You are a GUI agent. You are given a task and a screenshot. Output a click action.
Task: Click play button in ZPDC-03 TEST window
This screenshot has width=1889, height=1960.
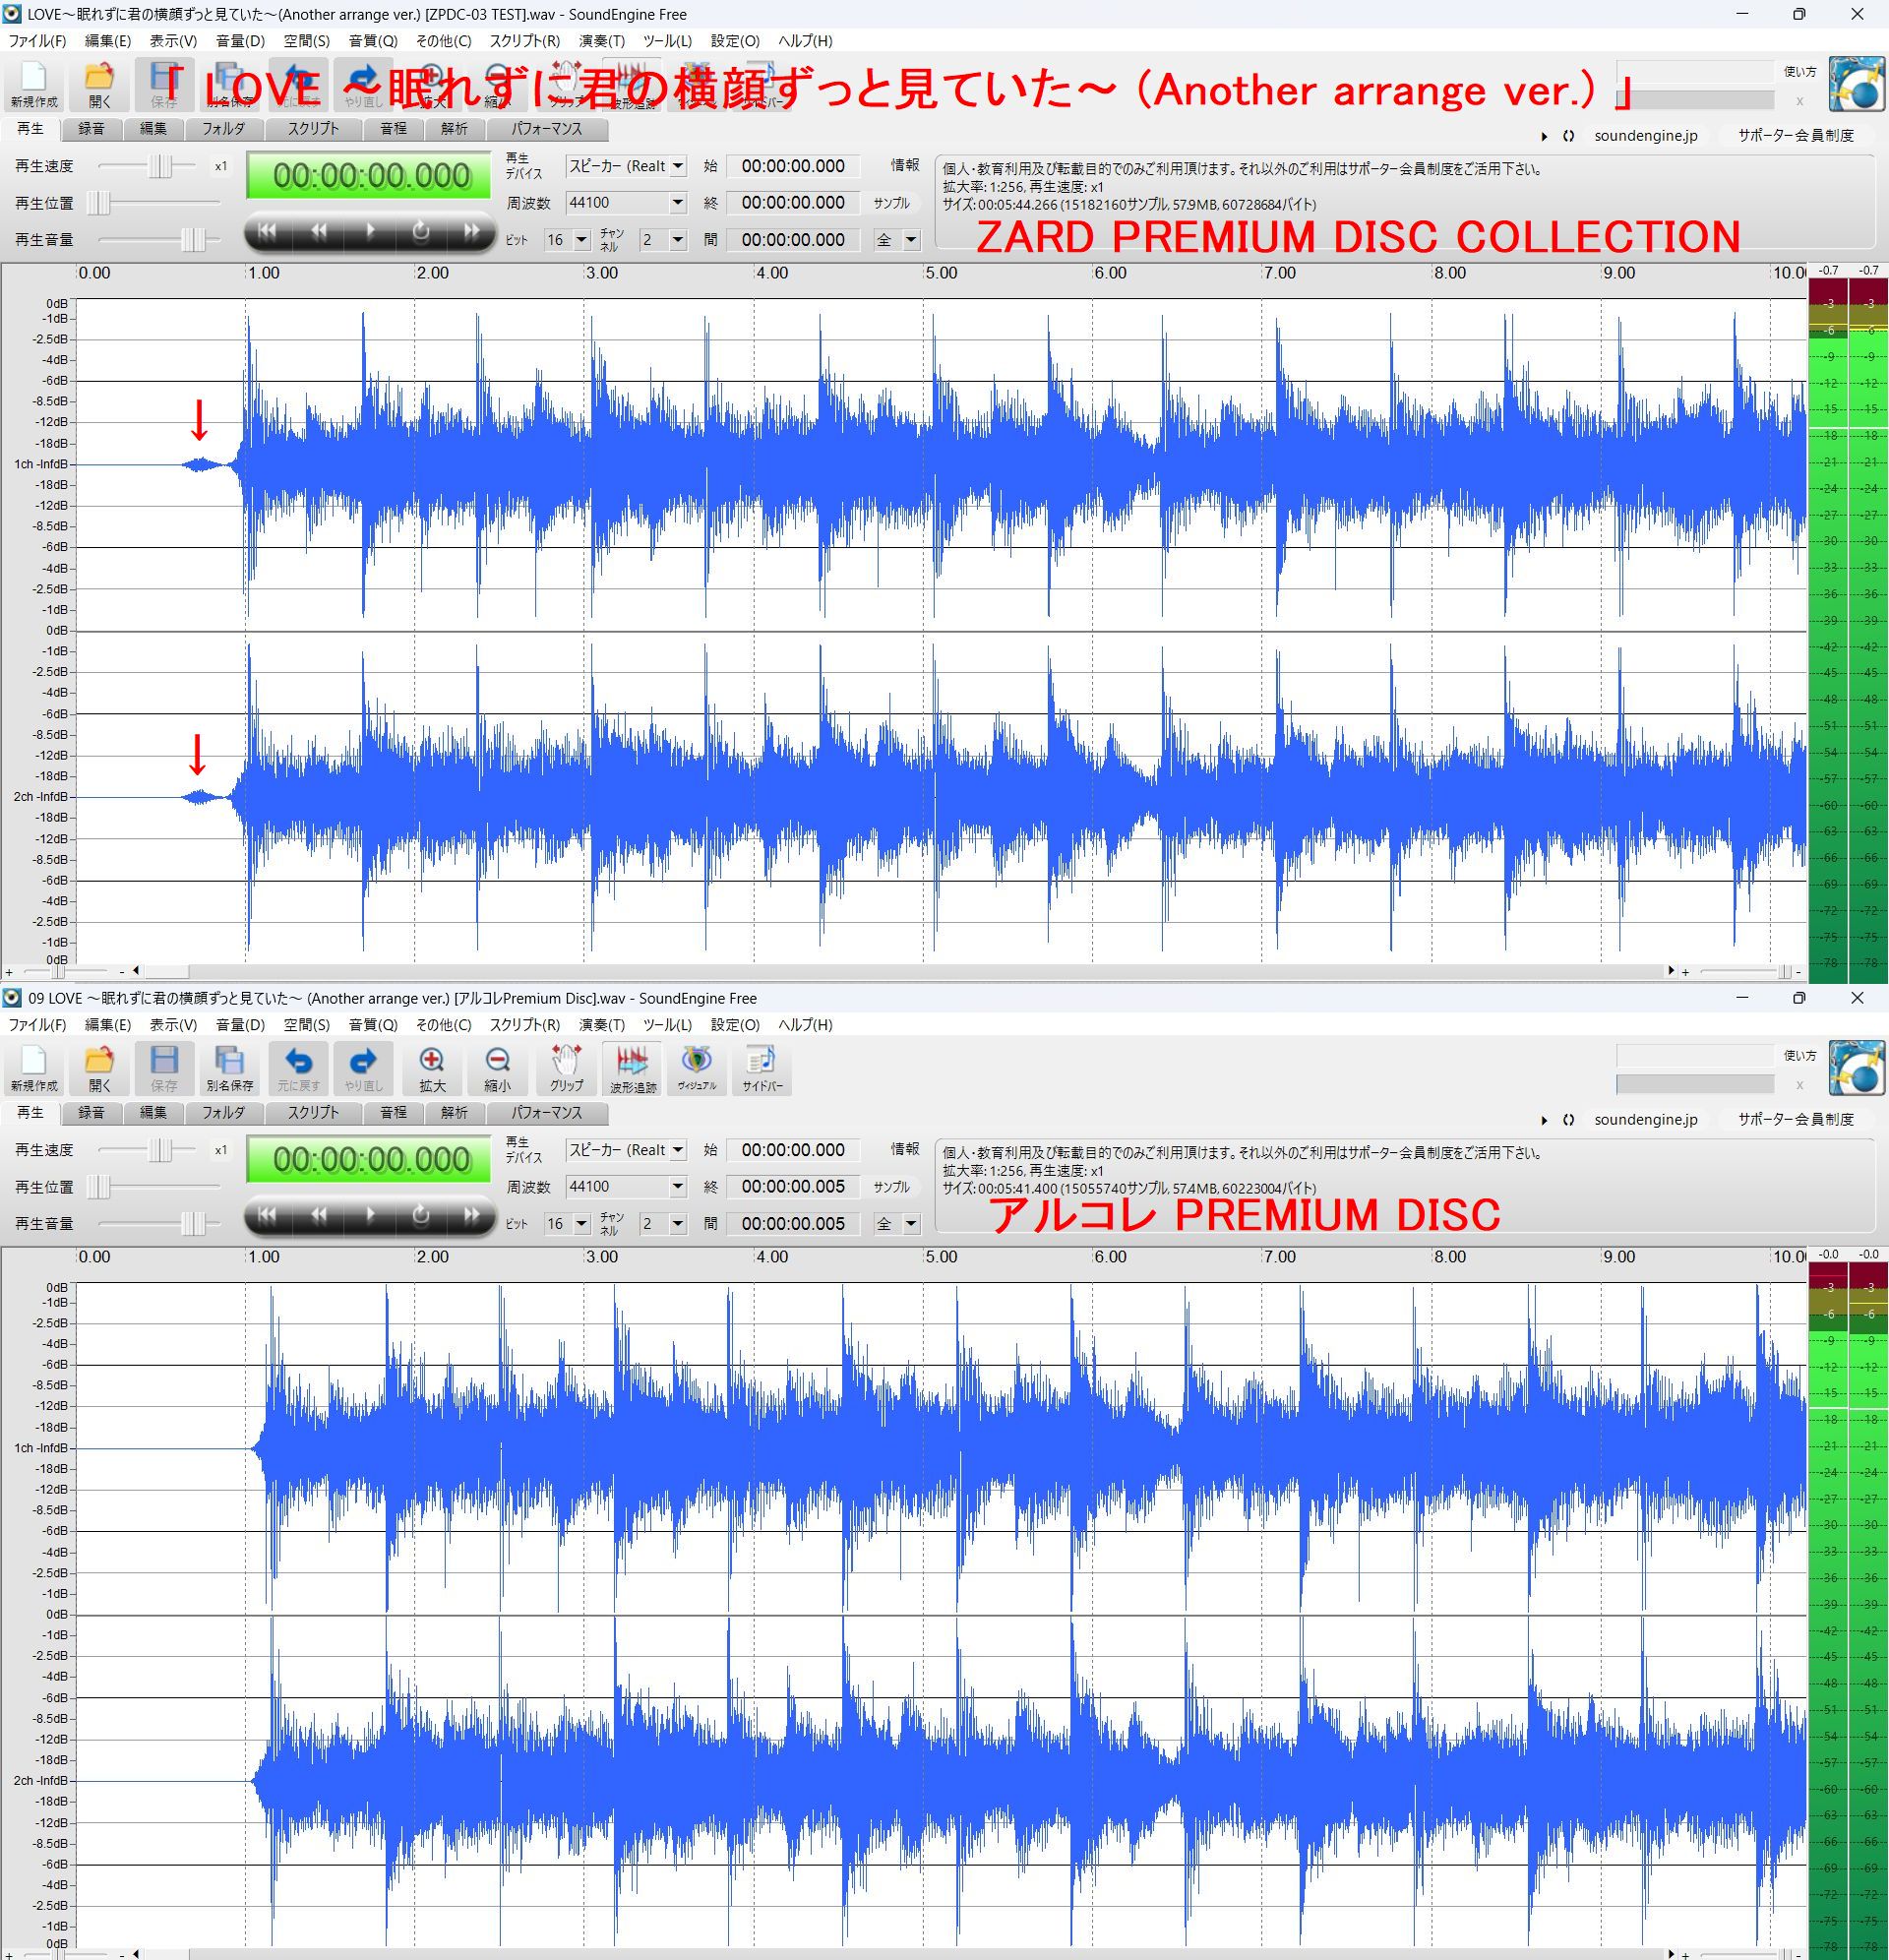tap(370, 231)
